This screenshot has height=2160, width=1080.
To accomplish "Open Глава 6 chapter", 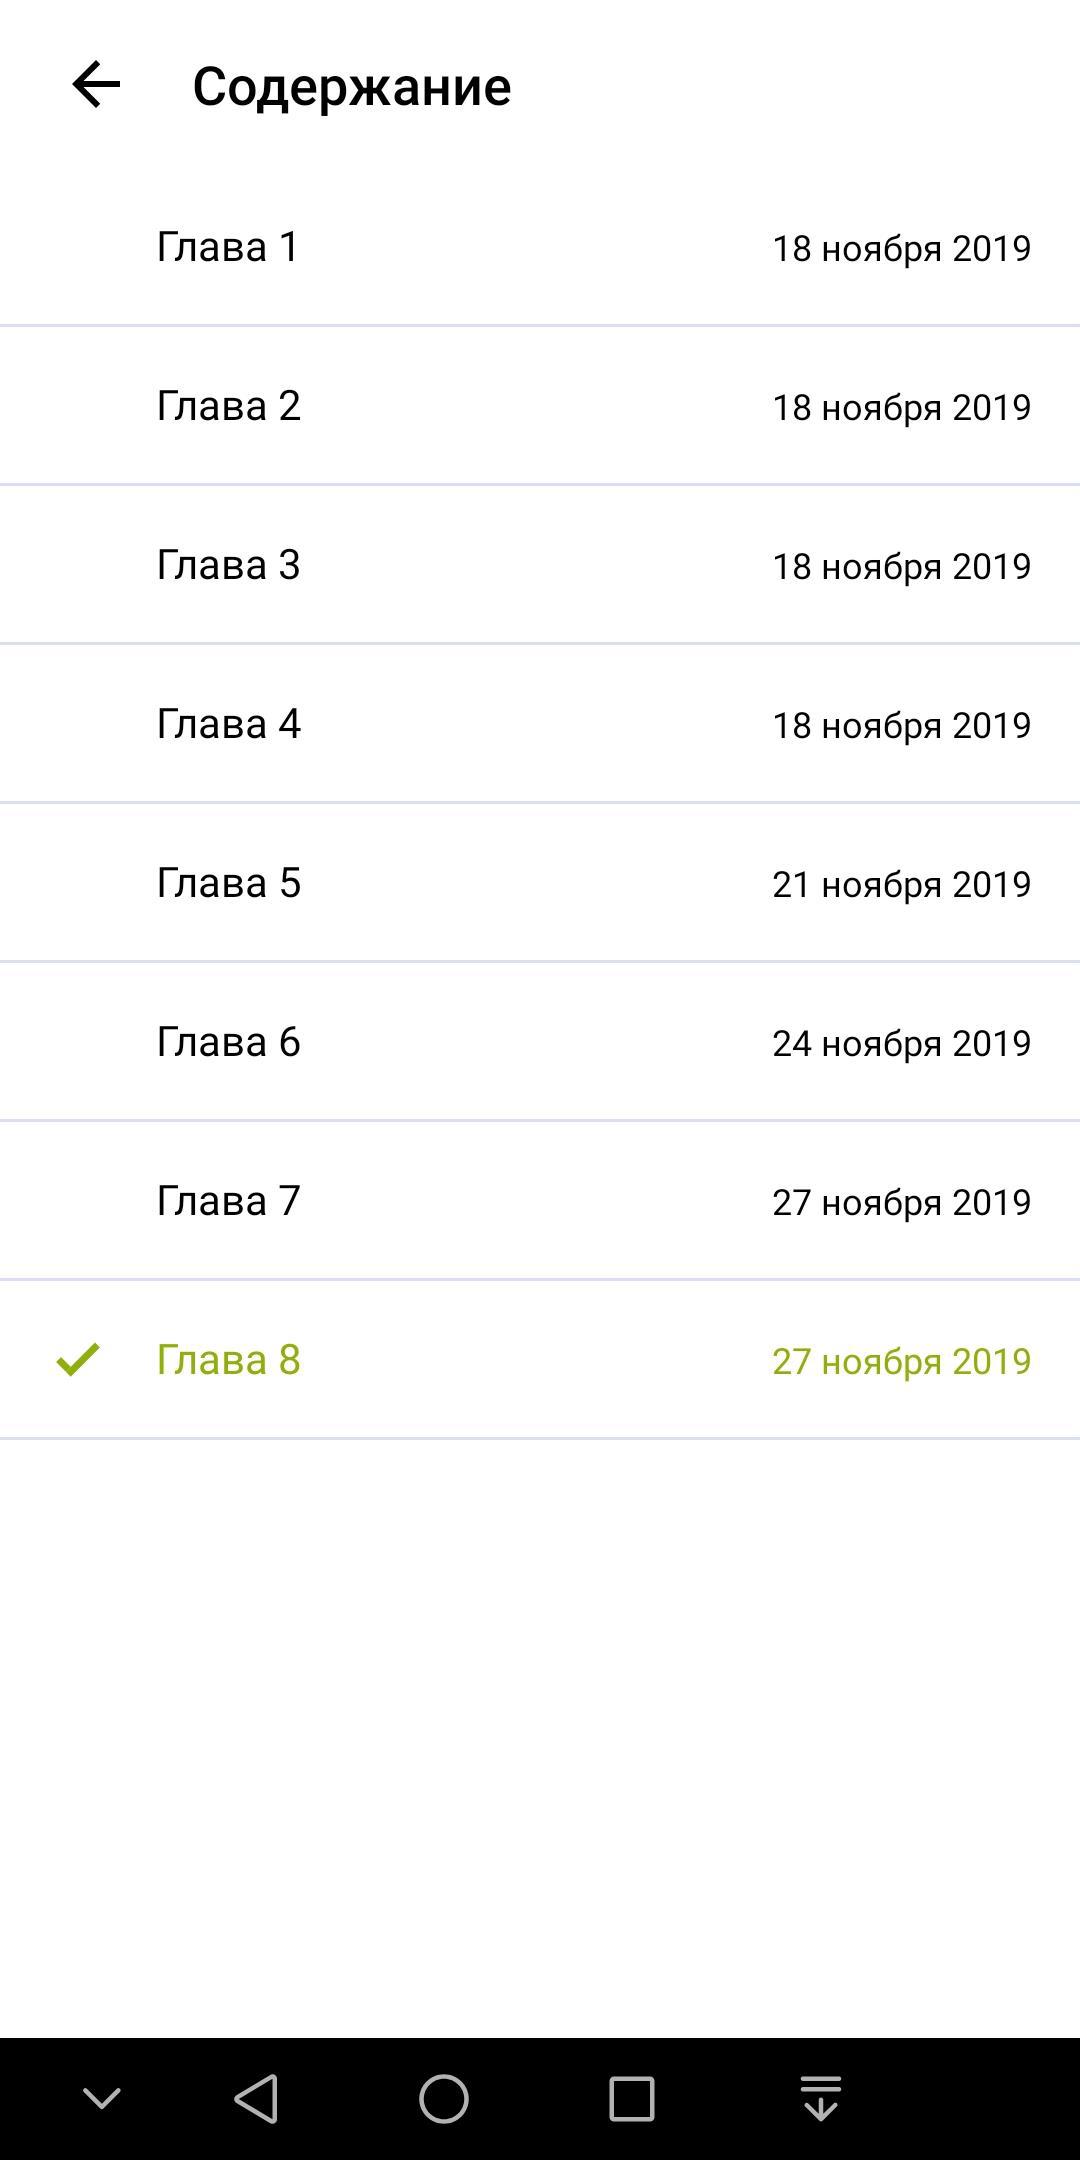I will (228, 1042).
